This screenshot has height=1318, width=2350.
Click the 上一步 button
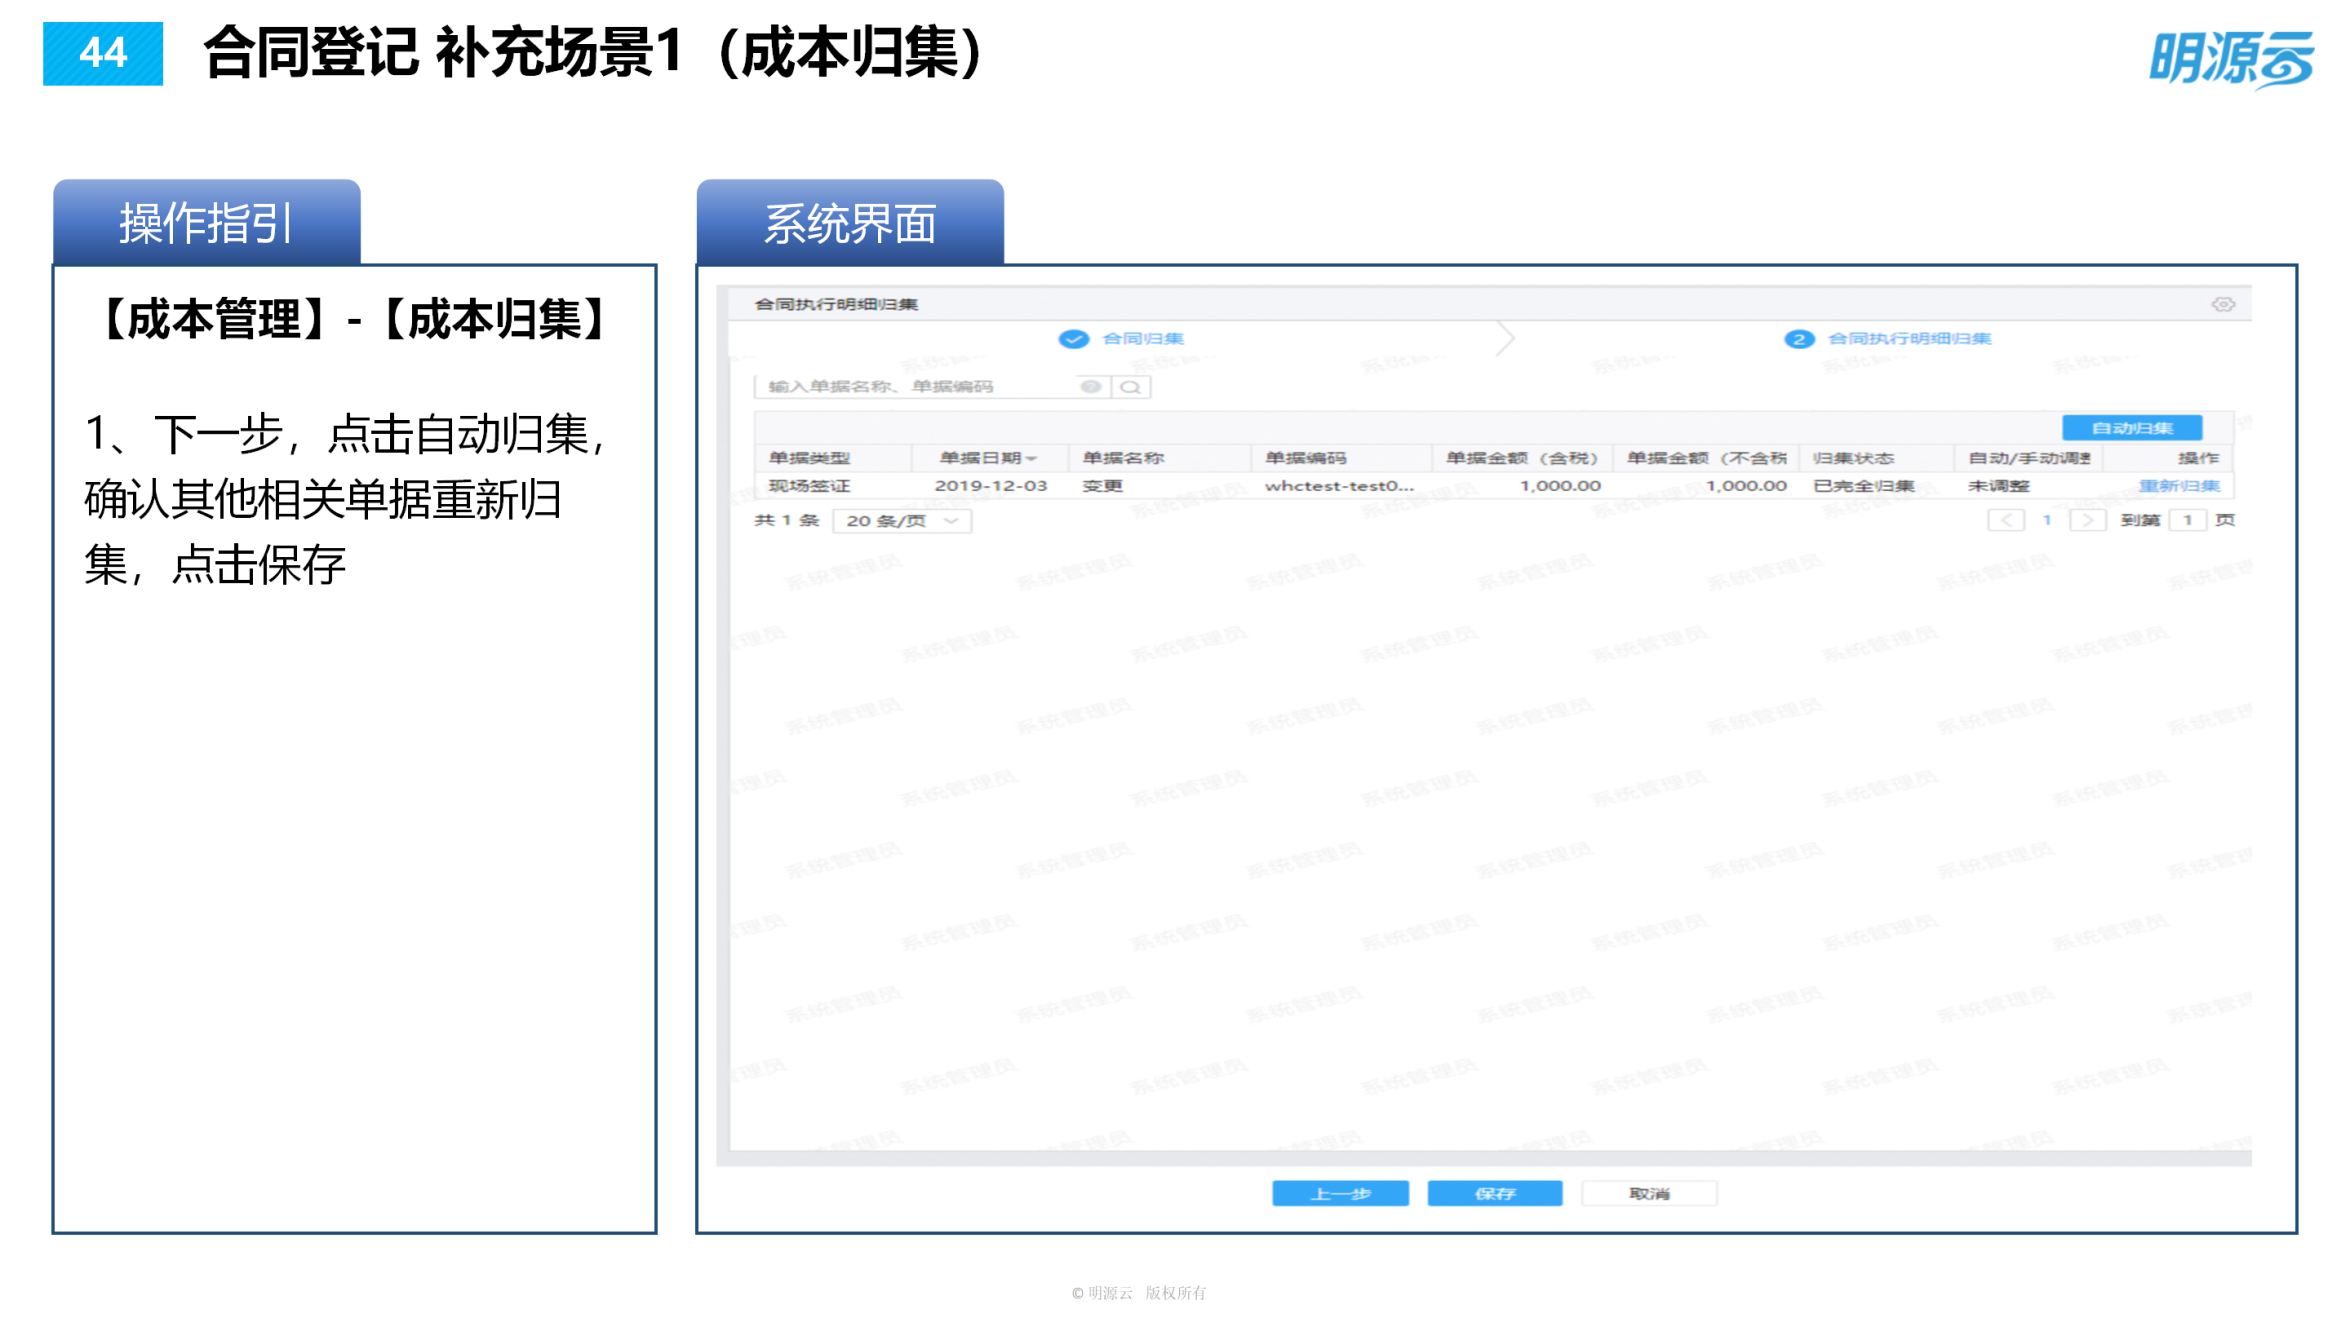(1340, 1192)
